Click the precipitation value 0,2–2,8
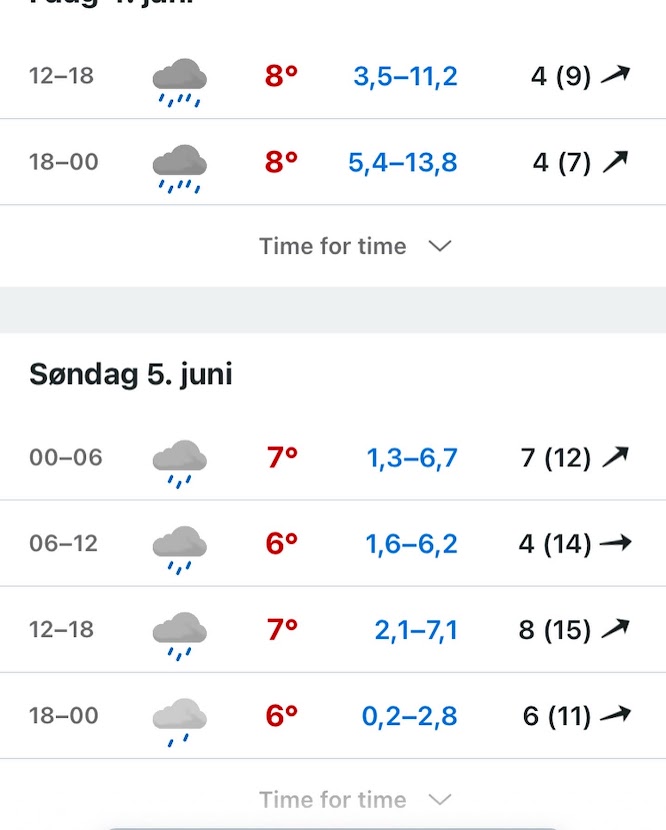Screen dimensions: 666x830 pos(410,715)
